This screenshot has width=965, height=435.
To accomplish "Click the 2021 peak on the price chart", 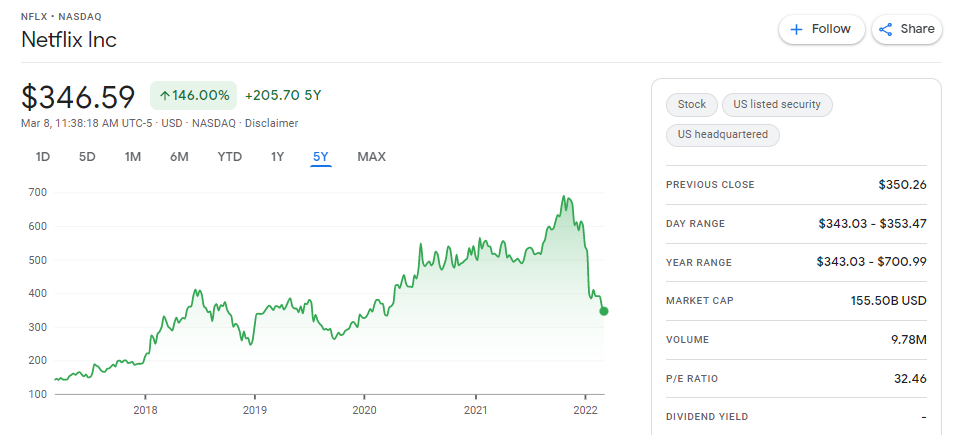I will point(563,196).
